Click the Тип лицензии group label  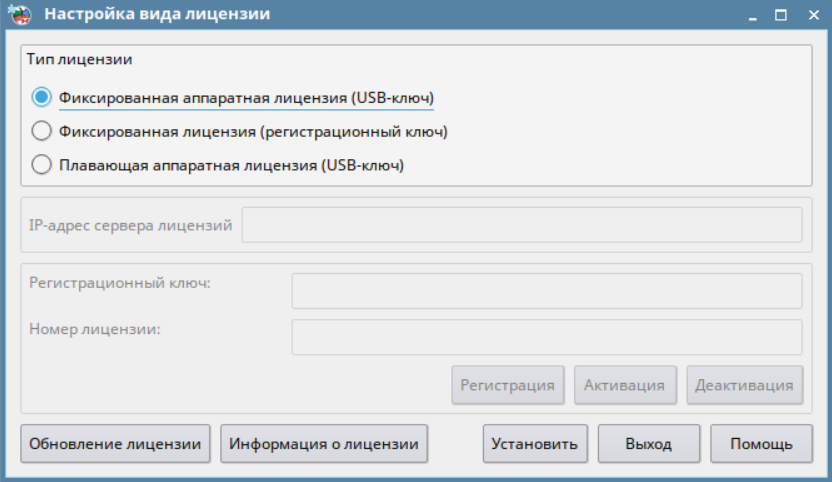[x=80, y=59]
